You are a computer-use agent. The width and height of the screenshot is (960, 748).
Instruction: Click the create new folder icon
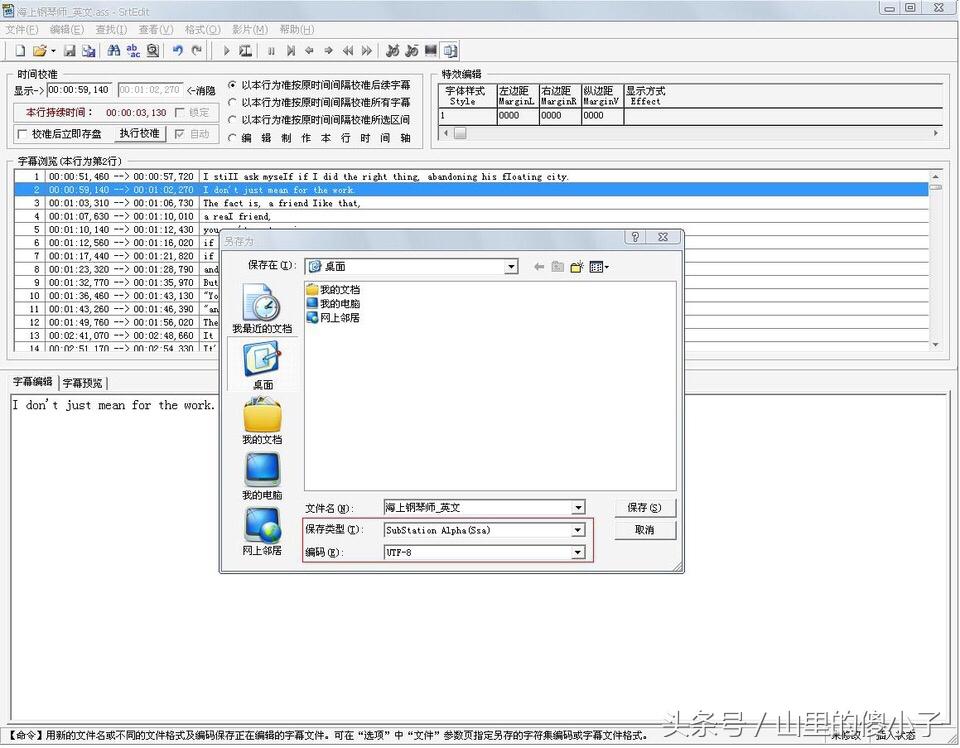pyautogui.click(x=577, y=267)
